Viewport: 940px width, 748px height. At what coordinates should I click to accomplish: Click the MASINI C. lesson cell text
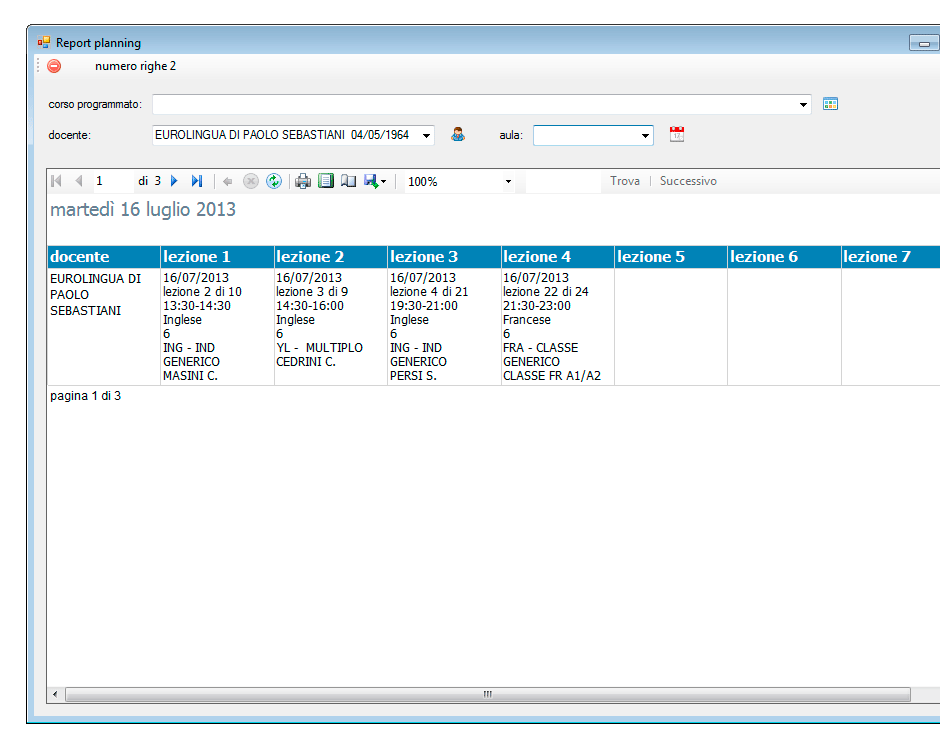pyautogui.click(x=190, y=376)
